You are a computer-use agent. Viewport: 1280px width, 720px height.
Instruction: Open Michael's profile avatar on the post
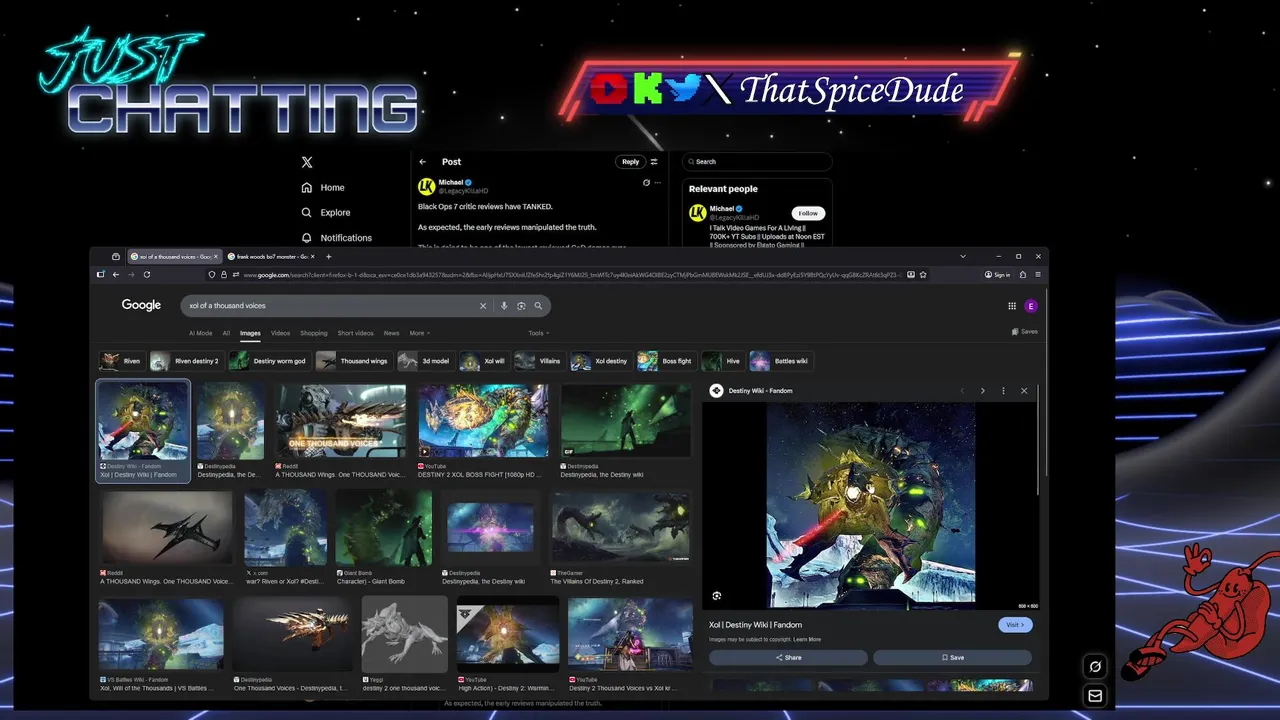[426, 186]
